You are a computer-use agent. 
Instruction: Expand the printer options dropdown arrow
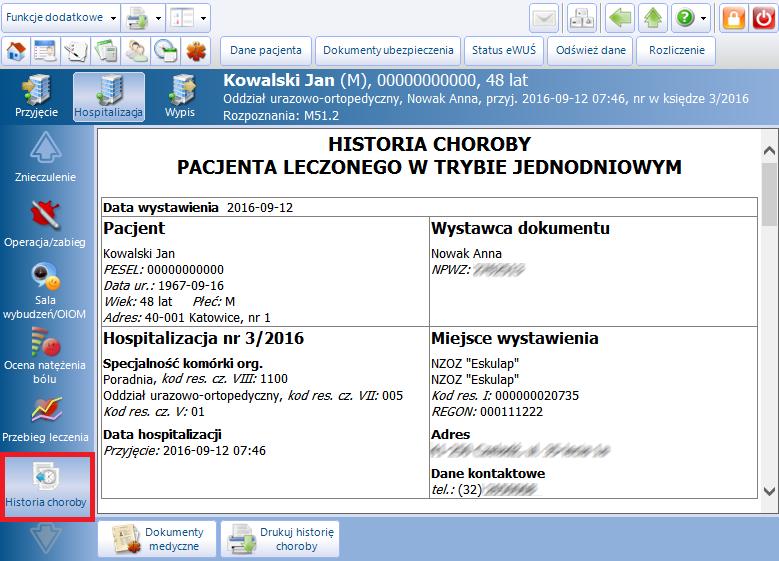coord(158,18)
